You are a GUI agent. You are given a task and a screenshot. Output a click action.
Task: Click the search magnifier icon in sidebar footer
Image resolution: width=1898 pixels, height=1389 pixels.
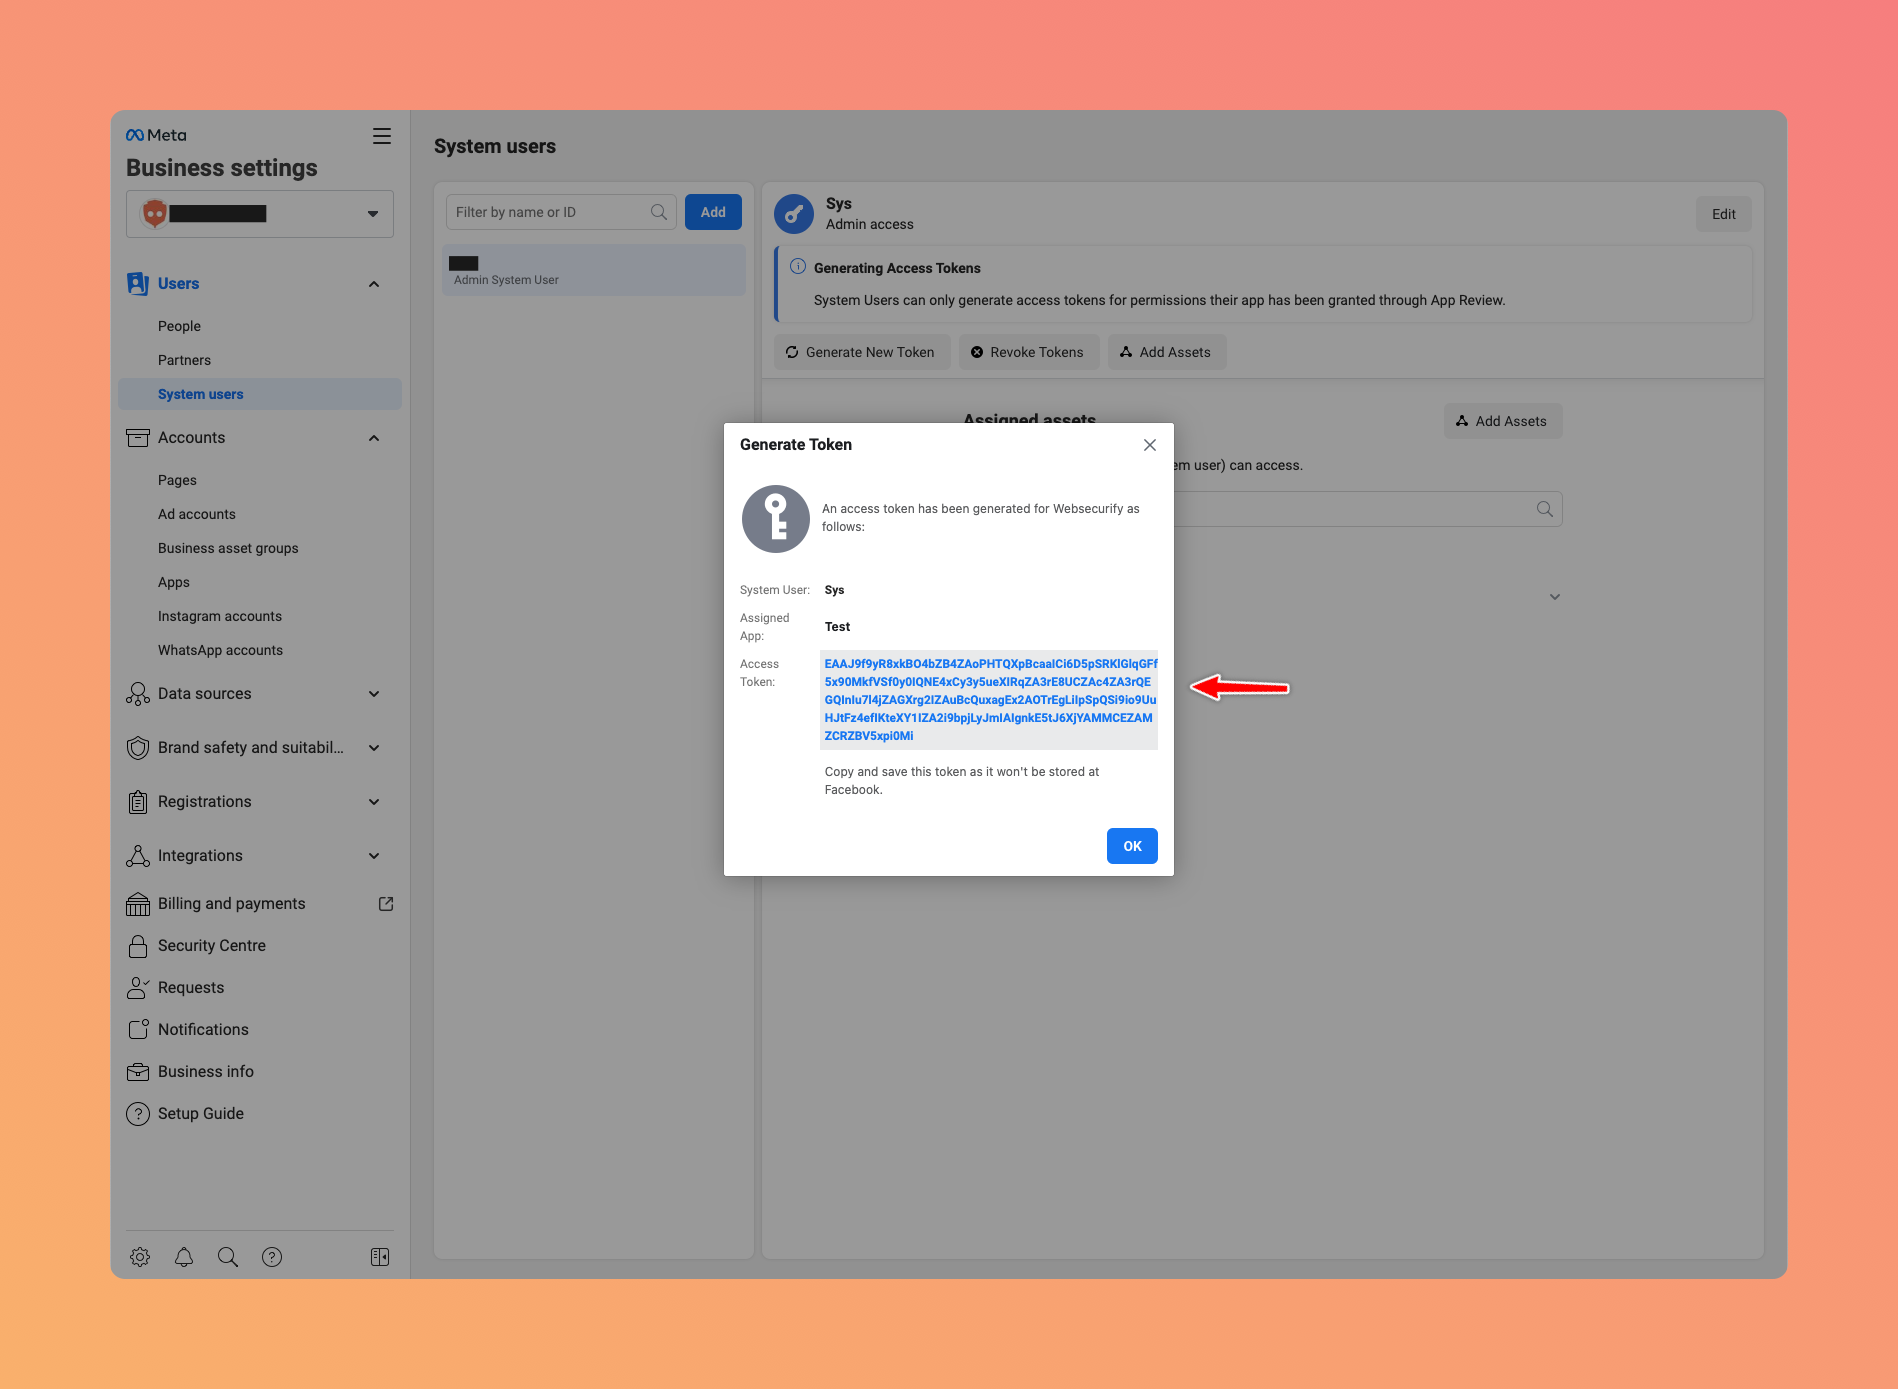tap(228, 1257)
